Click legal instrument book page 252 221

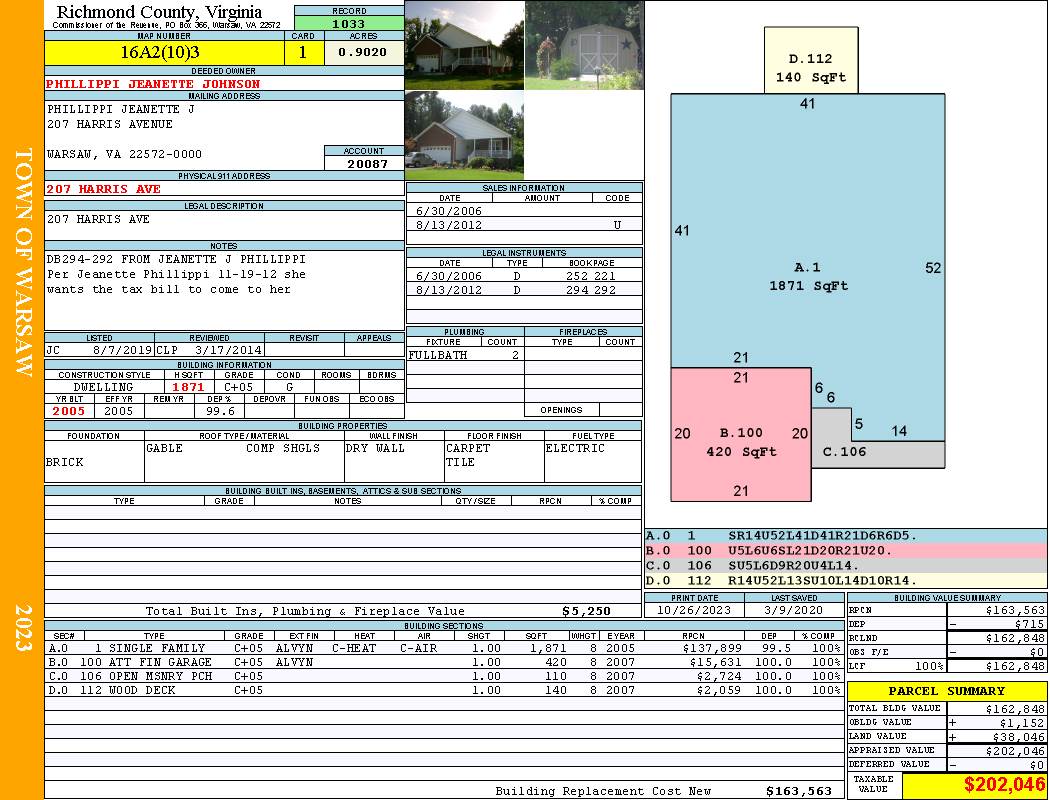(590, 276)
